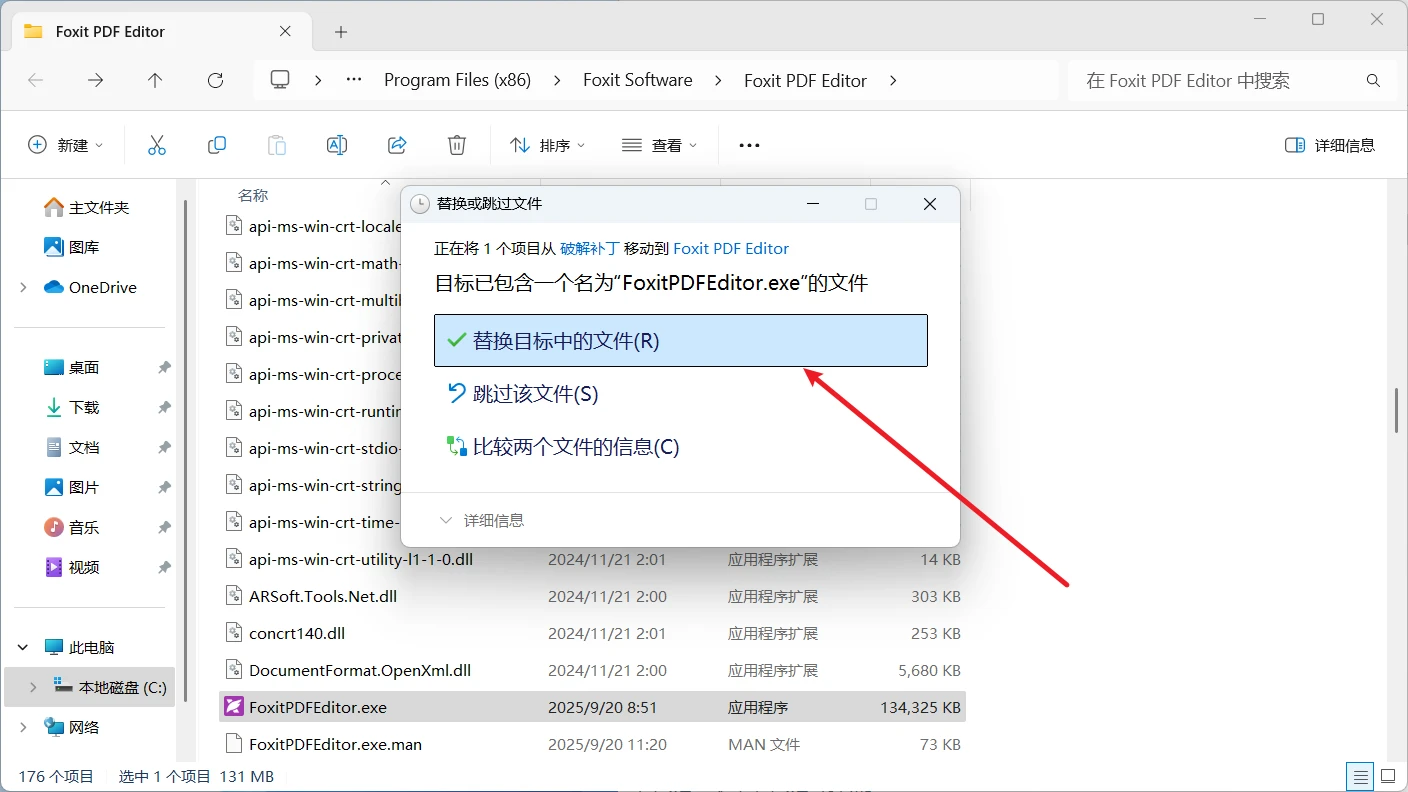Click the Copy icon in the toolbar

coord(217,145)
